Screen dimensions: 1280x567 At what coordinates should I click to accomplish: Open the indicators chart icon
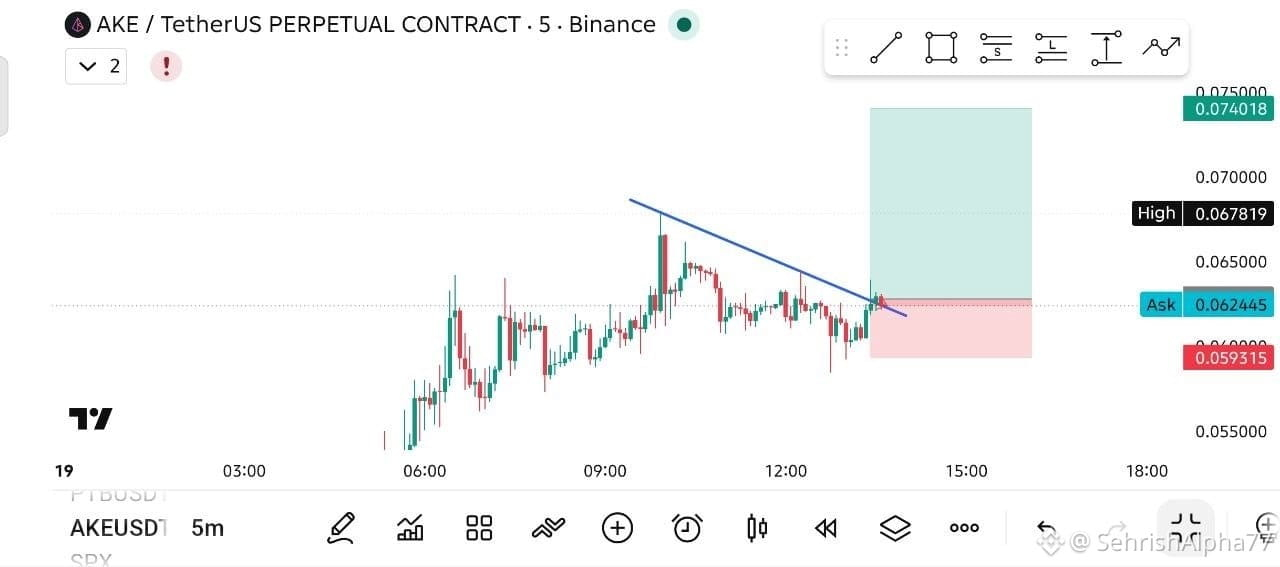(410, 528)
